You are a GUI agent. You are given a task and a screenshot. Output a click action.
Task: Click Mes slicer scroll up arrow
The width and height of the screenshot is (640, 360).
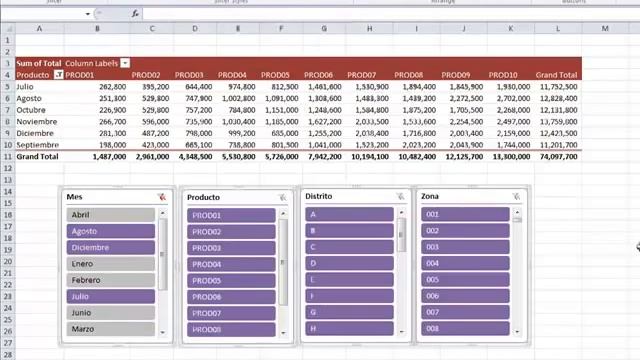[162, 213]
